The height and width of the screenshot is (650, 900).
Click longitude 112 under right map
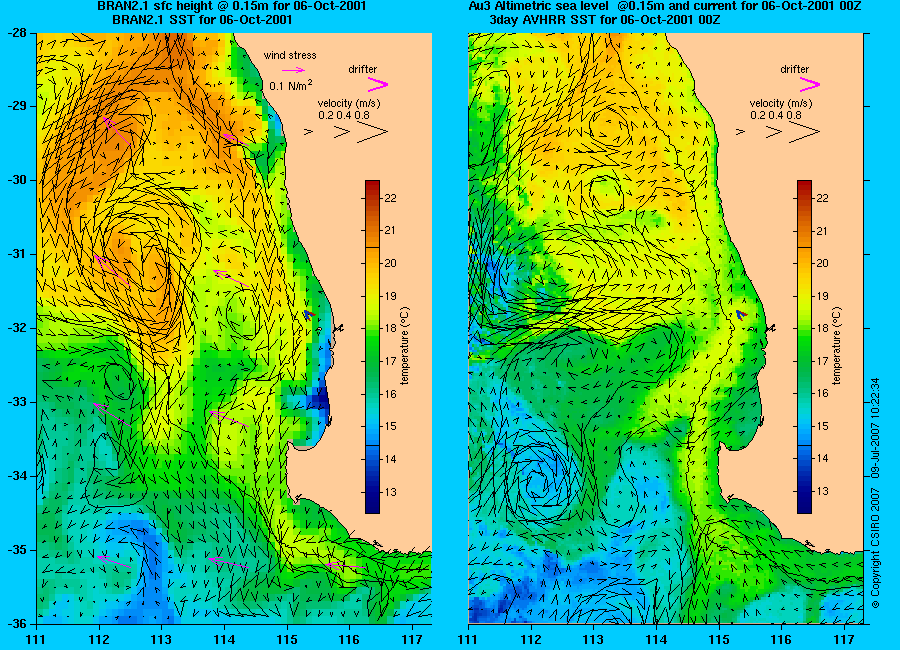pos(531,640)
